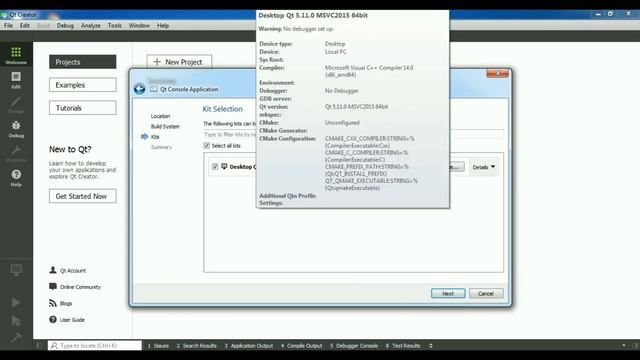This screenshot has width=640, height=360.
Task: Toggle sidebar button left of locator
Action: (x=39, y=346)
